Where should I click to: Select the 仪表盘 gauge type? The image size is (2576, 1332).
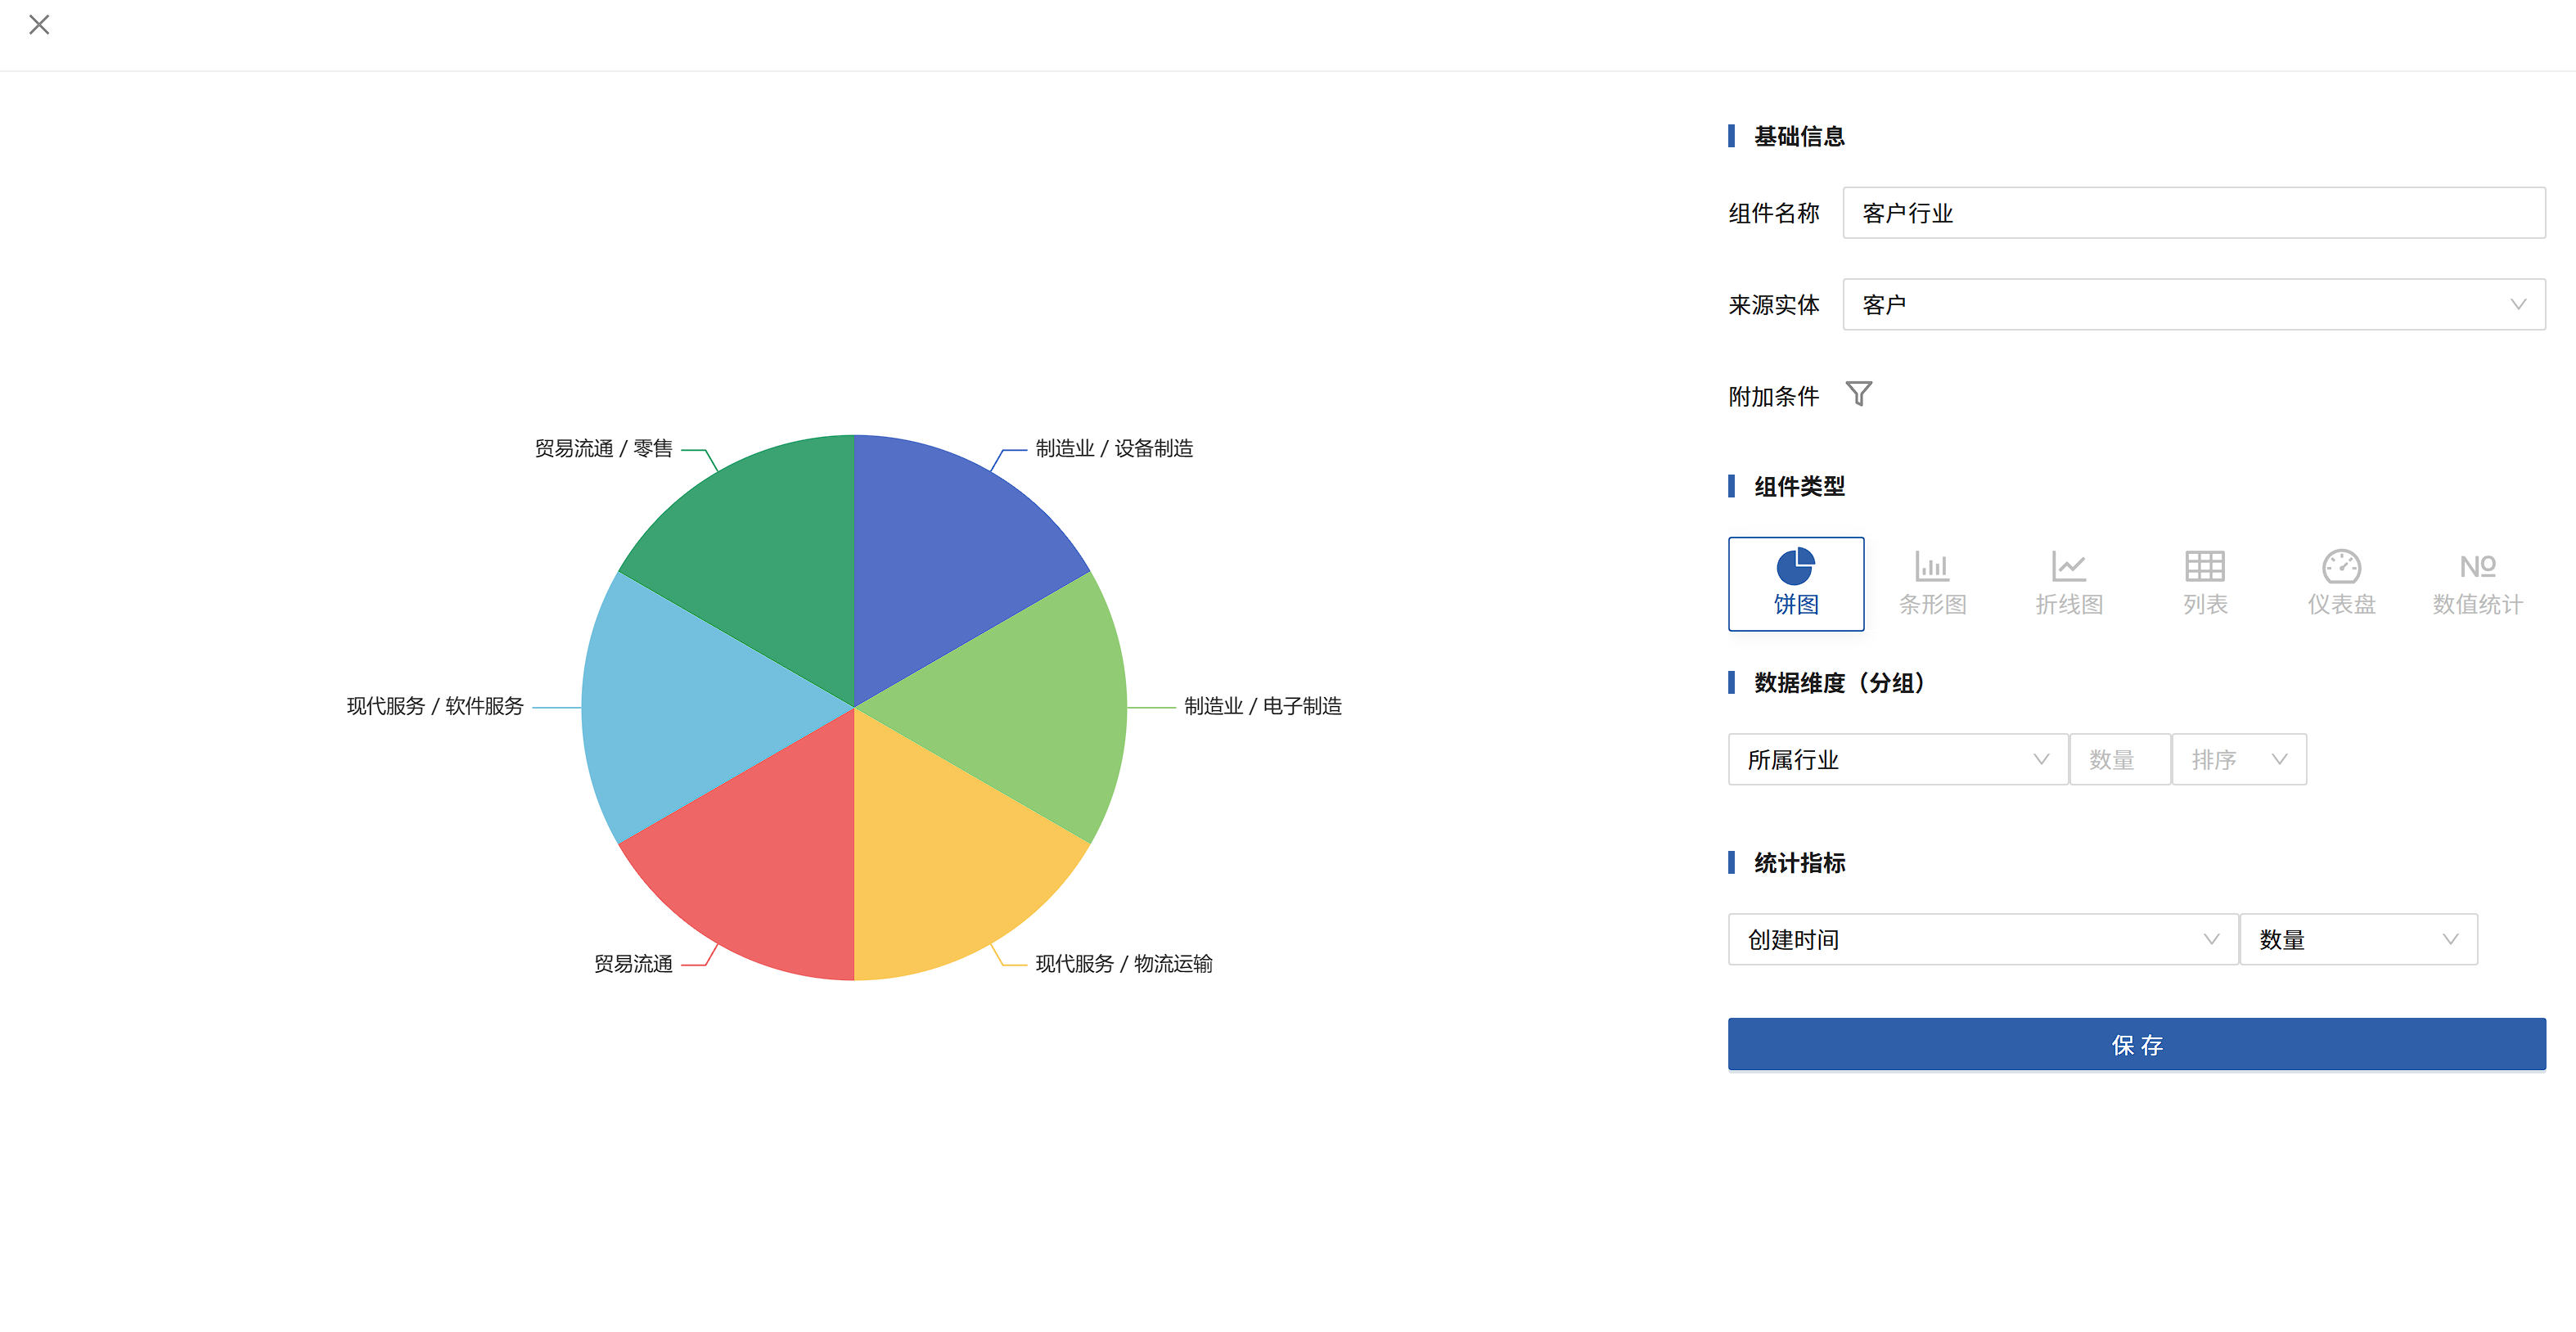(x=2341, y=584)
